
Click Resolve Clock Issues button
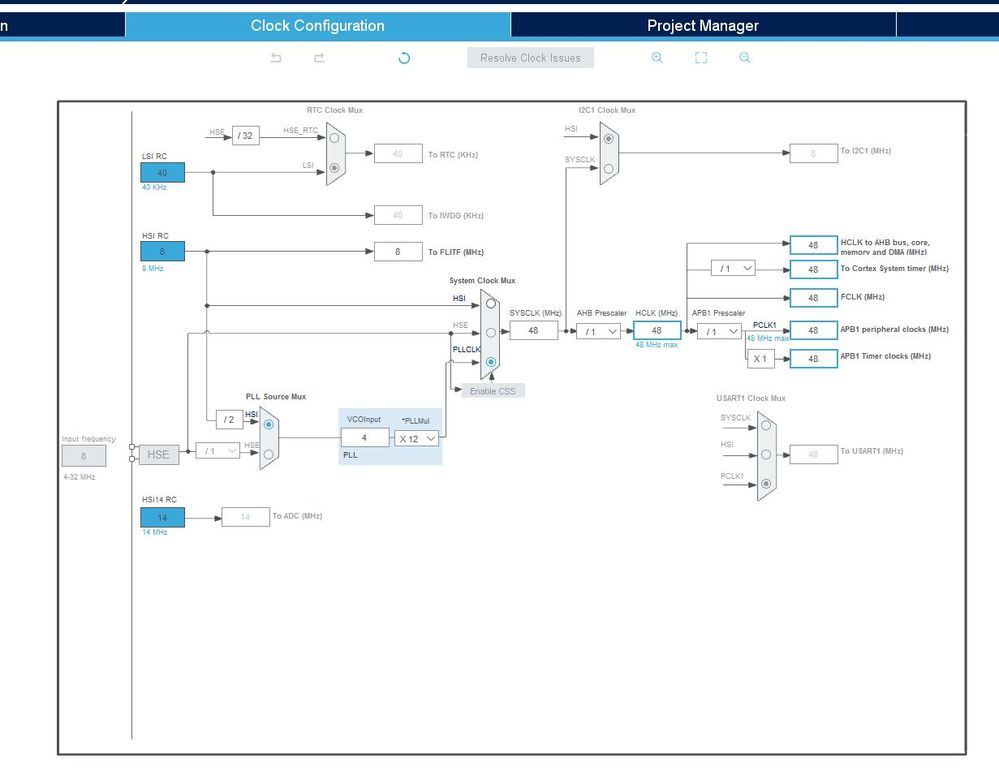[x=531, y=58]
